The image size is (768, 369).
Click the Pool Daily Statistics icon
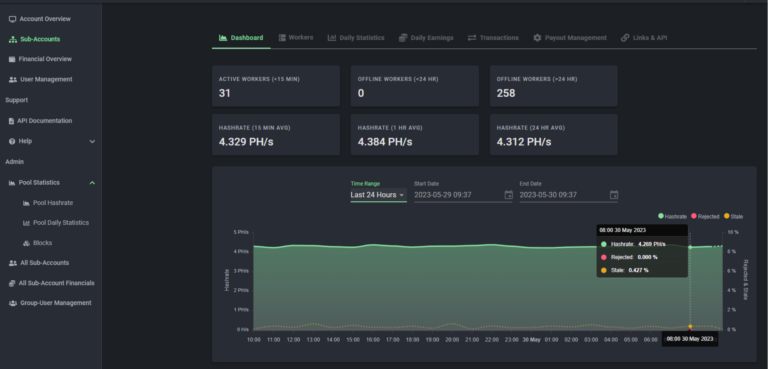tap(26, 223)
